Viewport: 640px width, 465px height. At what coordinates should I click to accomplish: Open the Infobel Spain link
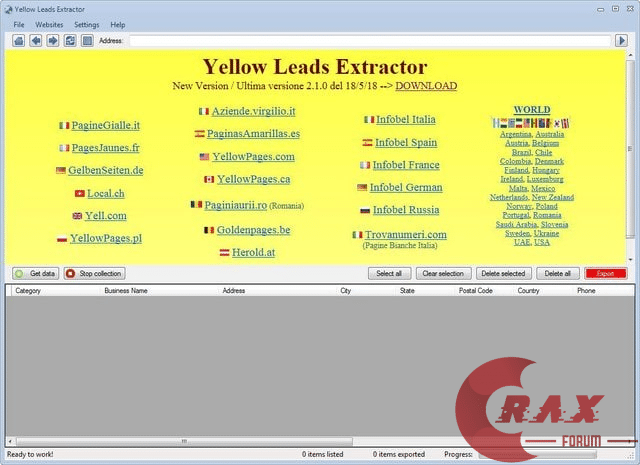pyautogui.click(x=406, y=142)
